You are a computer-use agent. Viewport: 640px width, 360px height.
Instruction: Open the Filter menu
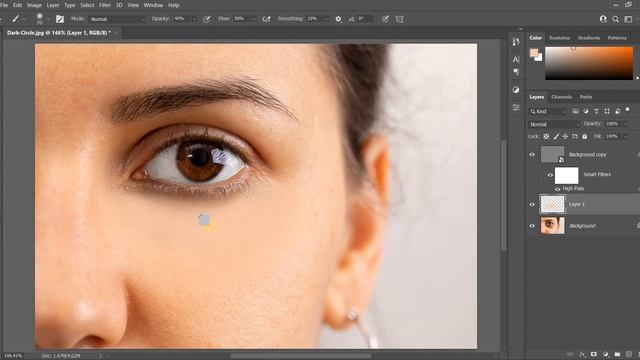point(105,5)
